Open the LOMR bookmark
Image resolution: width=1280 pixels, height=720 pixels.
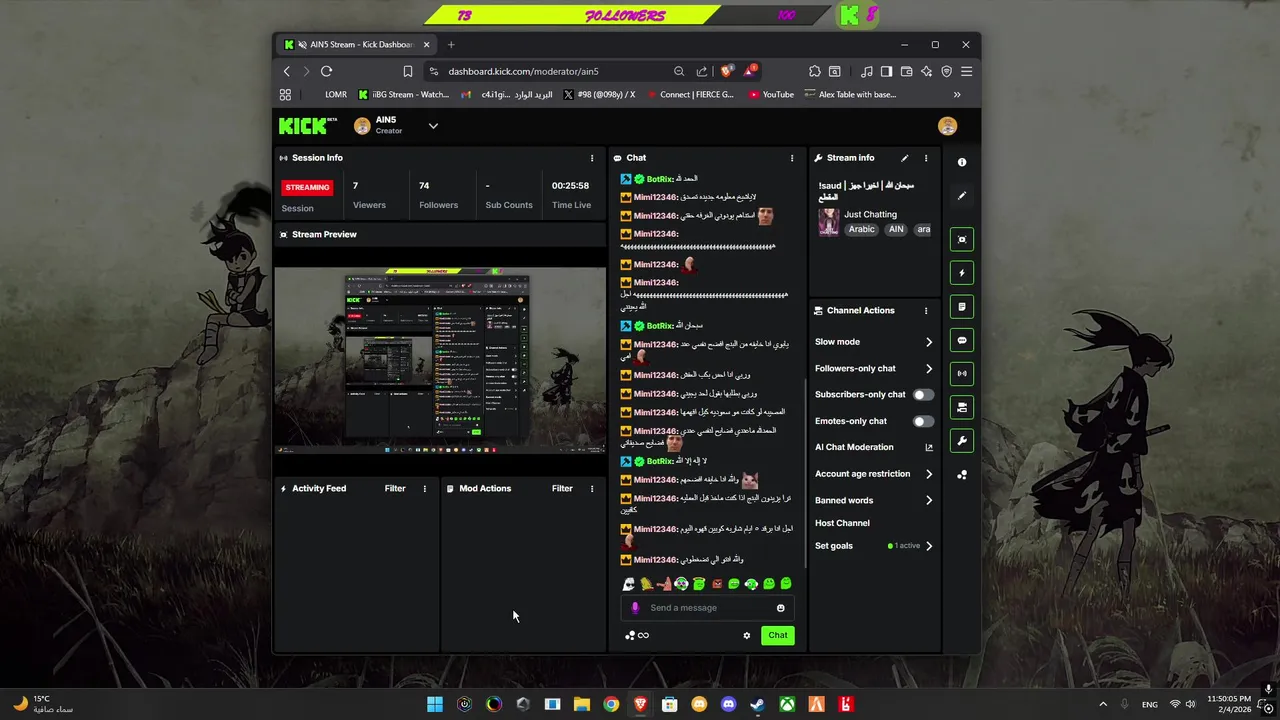tap(335, 95)
